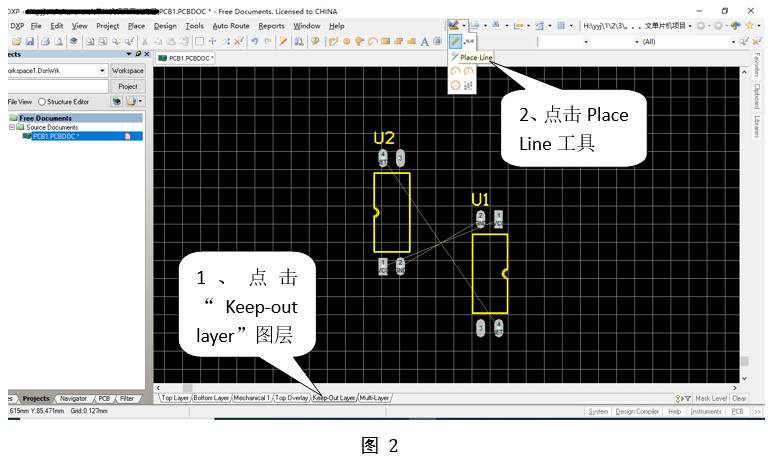This screenshot has width=772, height=468.
Task: Click the Move selection crosshair icon
Action: pyautogui.click(x=212, y=42)
